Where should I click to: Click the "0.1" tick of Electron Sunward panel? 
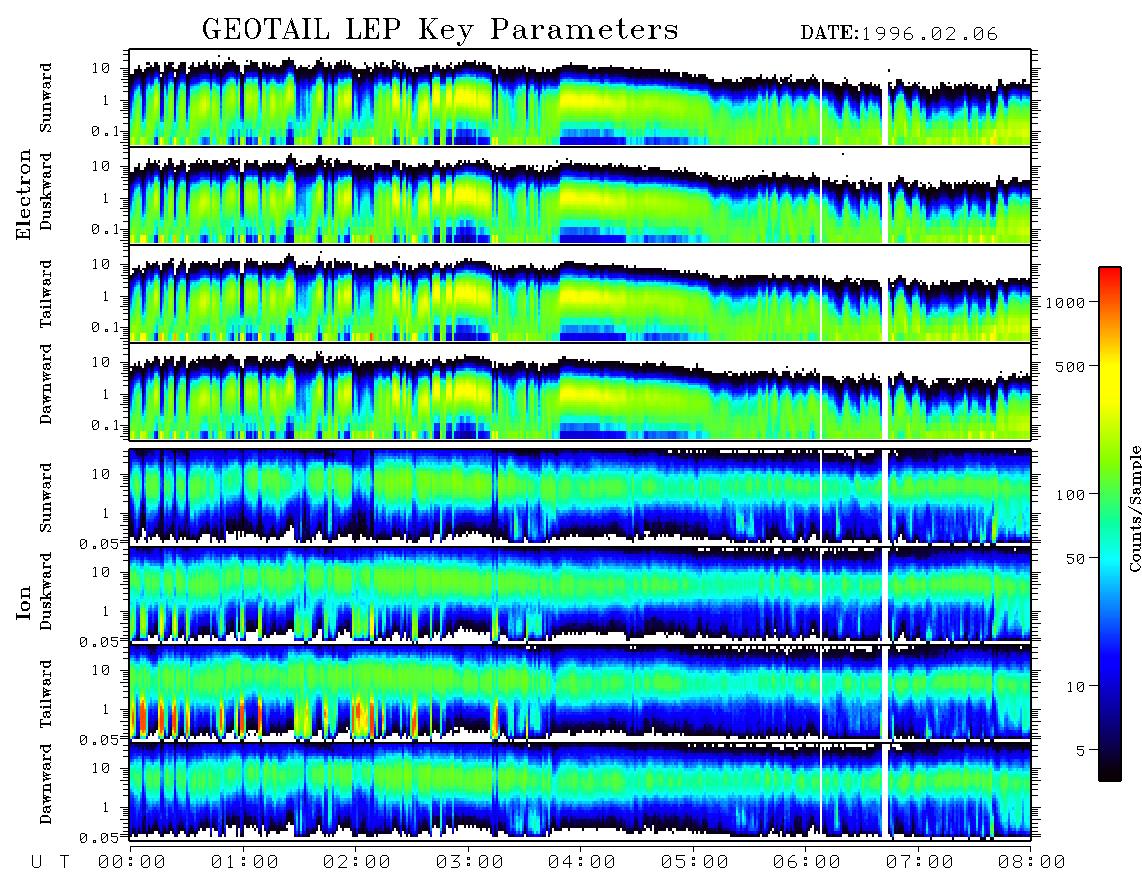pyautogui.click(x=106, y=131)
